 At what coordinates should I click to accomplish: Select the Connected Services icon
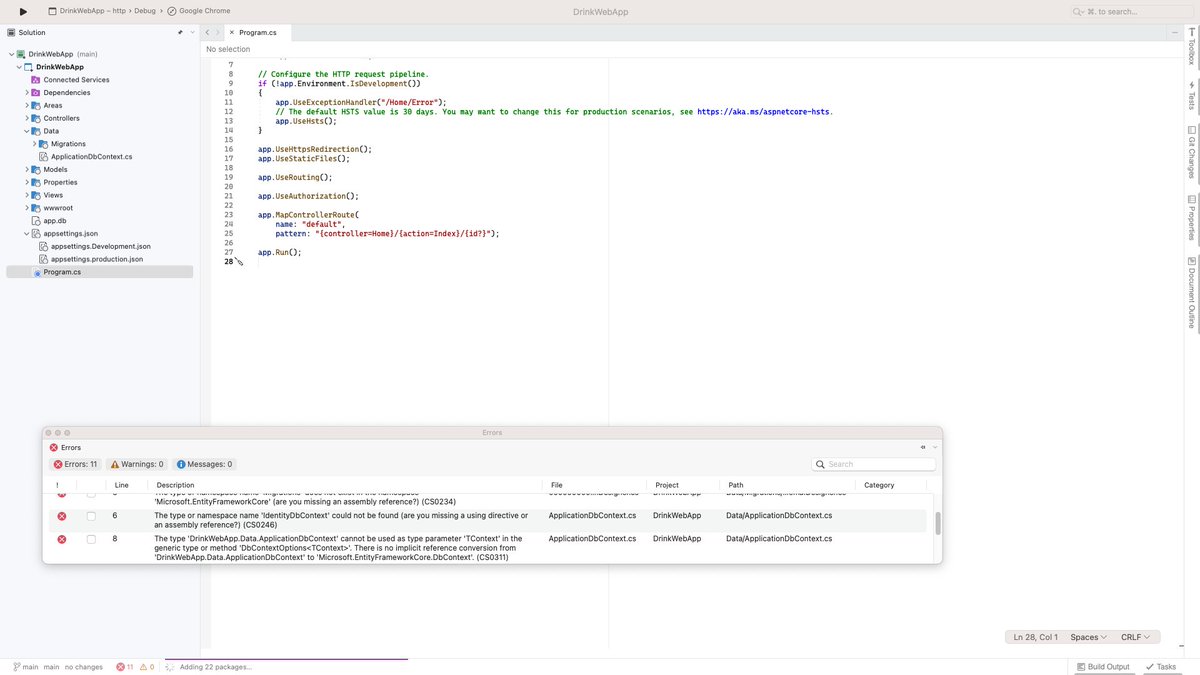tap(36, 80)
